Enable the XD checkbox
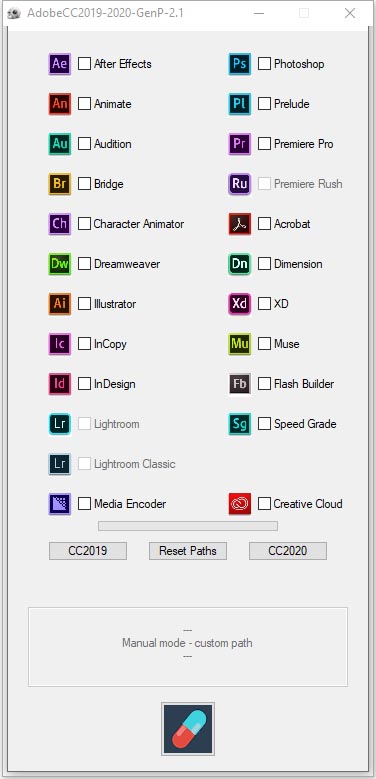This screenshot has height=779, width=376. pos(265,304)
